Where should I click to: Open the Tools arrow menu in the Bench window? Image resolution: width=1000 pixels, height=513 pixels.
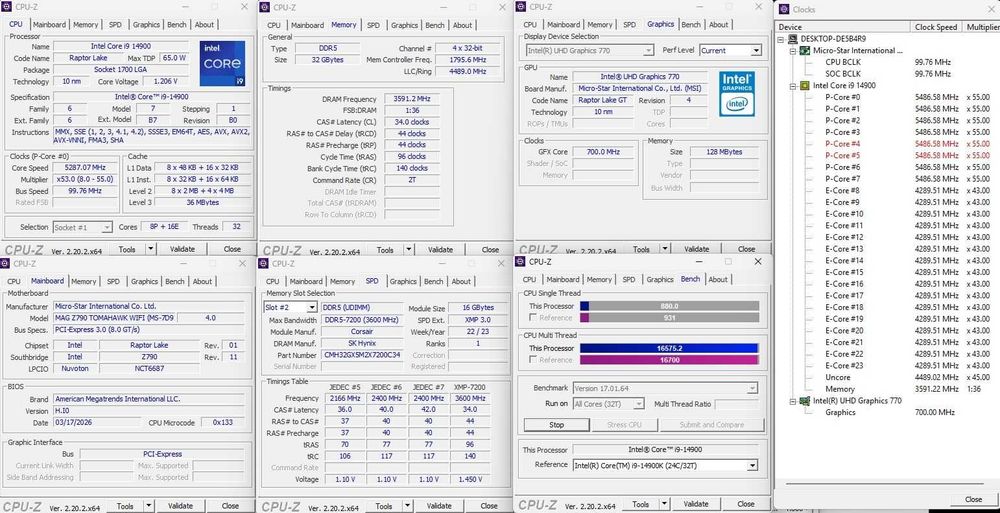[x=665, y=504]
